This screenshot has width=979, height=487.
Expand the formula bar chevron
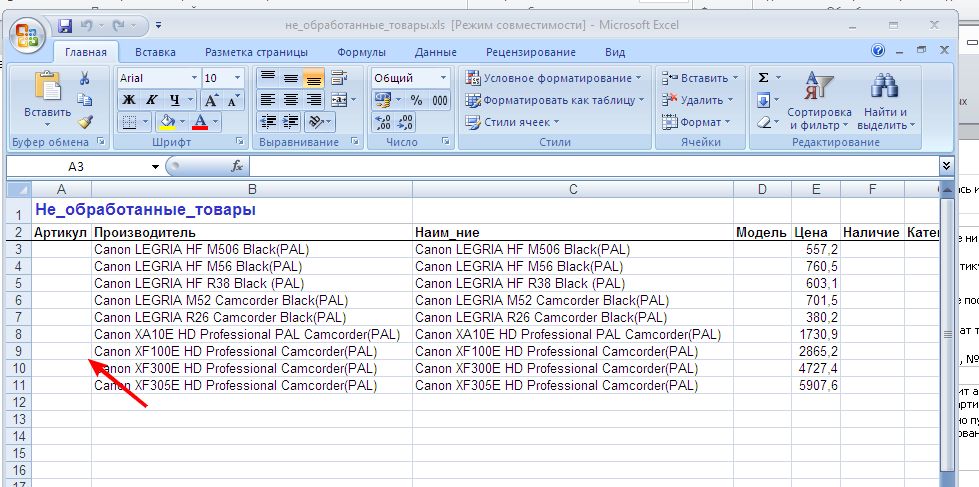coord(947,165)
